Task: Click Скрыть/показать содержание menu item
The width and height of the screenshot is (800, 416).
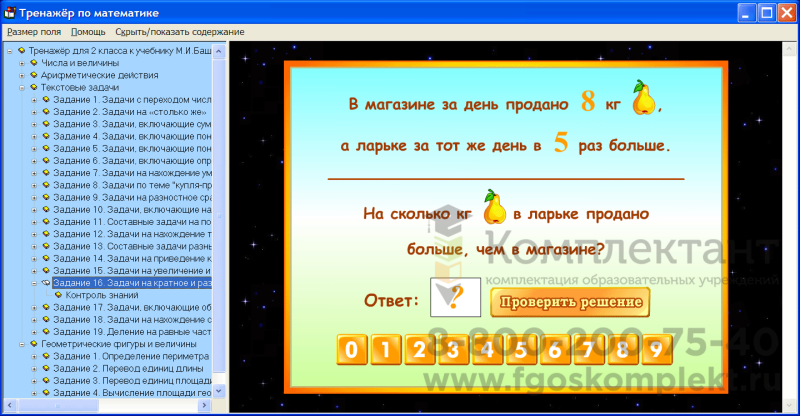Action: tap(180, 32)
